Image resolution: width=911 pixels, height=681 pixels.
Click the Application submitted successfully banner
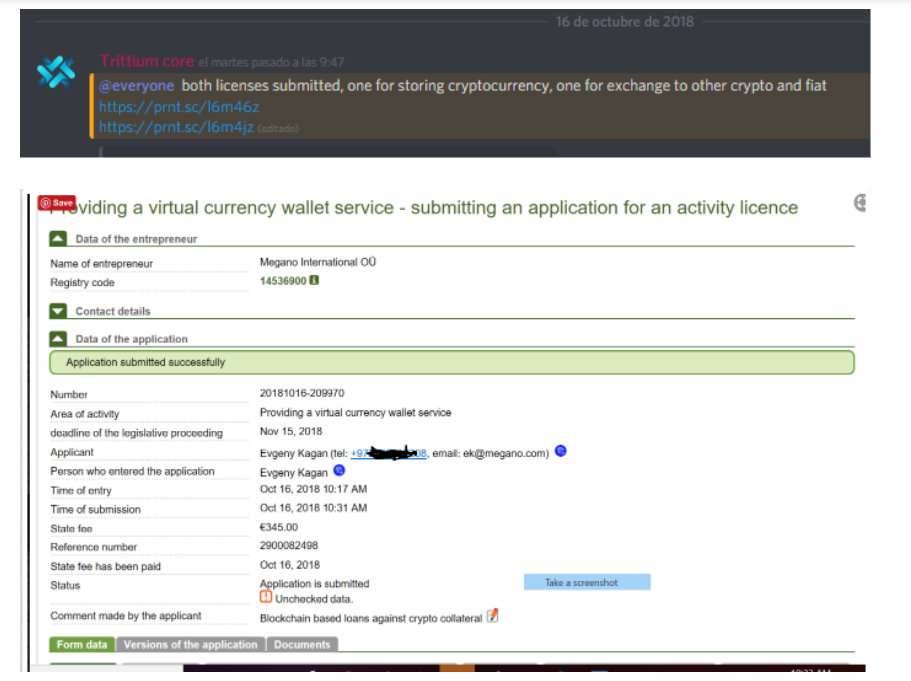[x=452, y=363]
